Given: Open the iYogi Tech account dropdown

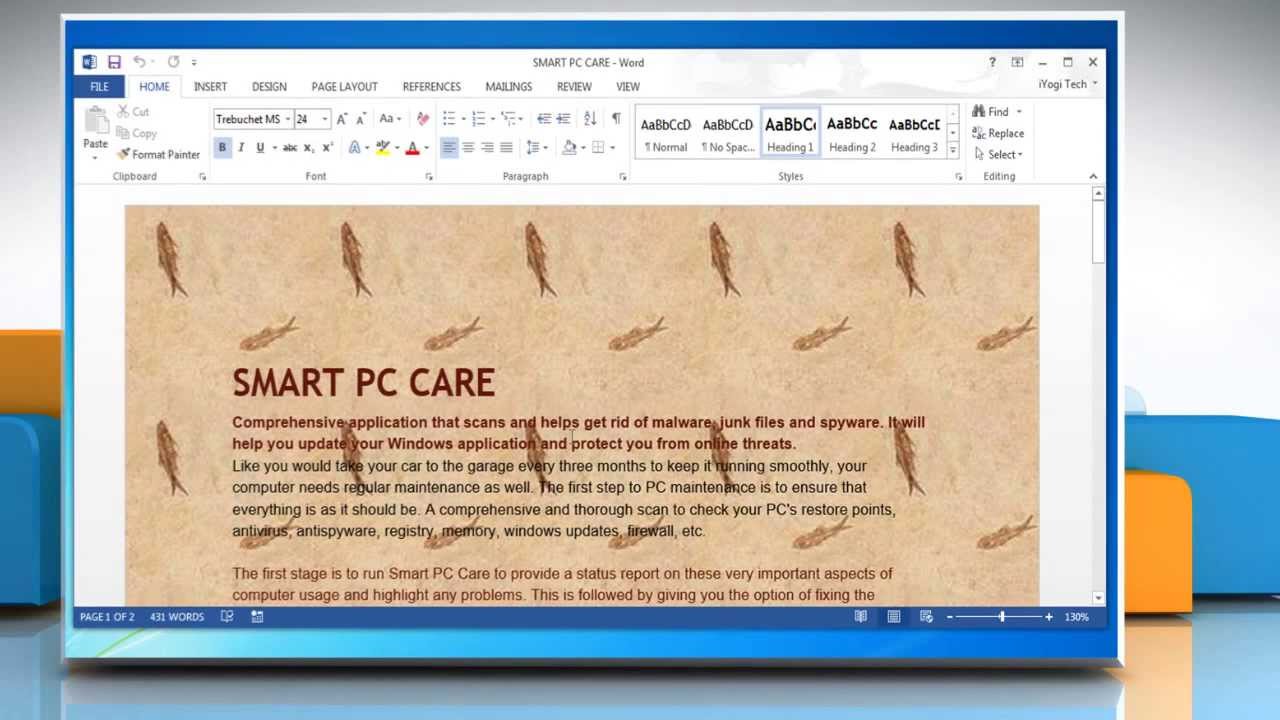Looking at the screenshot, I should tap(1067, 84).
